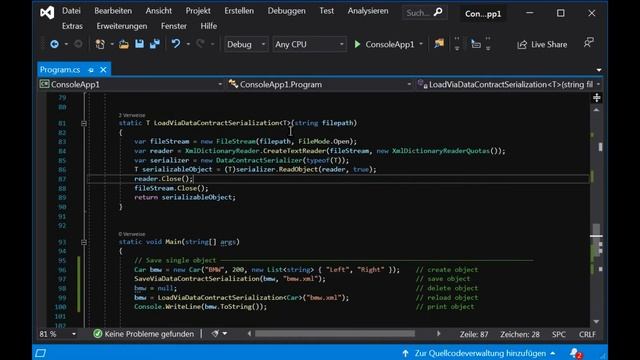Click the 2 Verweise link above LoadViaDataContractSerialization
The width and height of the screenshot is (640, 360).
pyautogui.click(x=132, y=116)
